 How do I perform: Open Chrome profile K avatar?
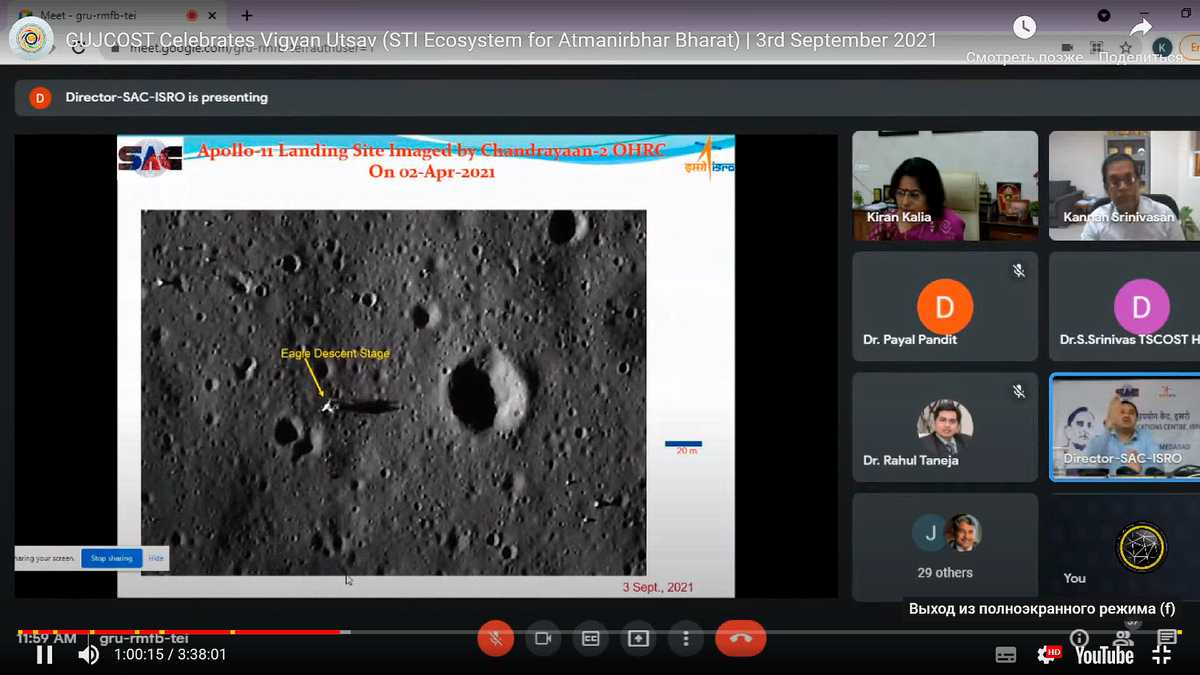(x=1162, y=47)
